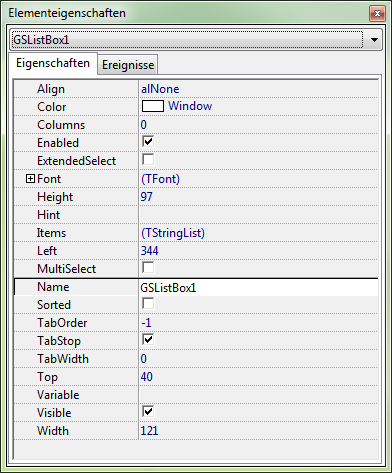Click the Top property label

47,377
